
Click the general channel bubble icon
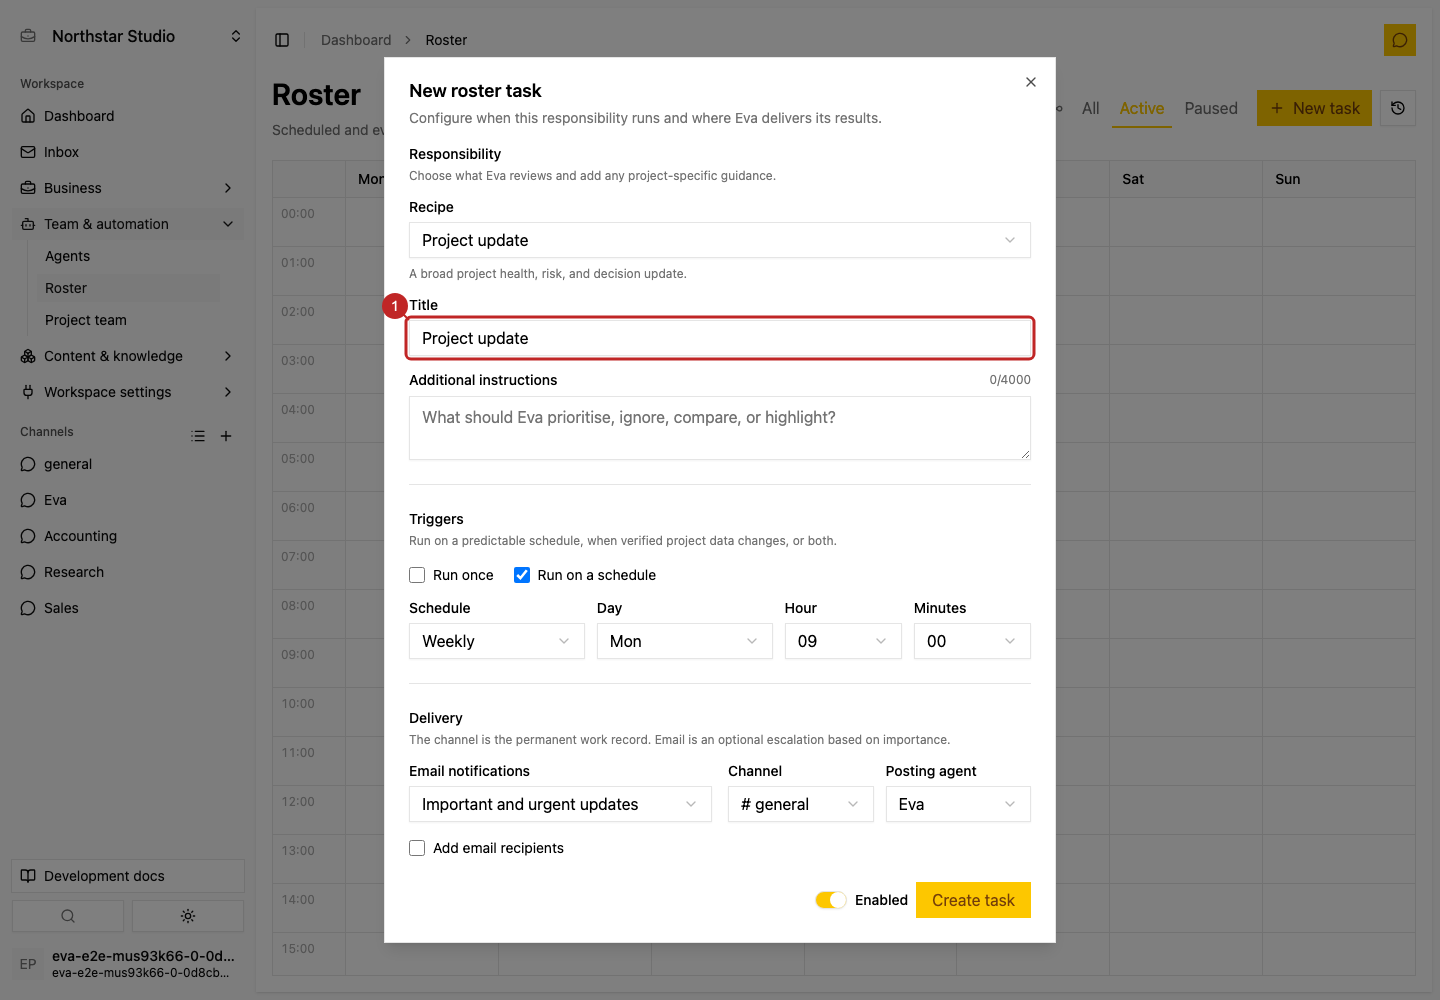click(28, 464)
